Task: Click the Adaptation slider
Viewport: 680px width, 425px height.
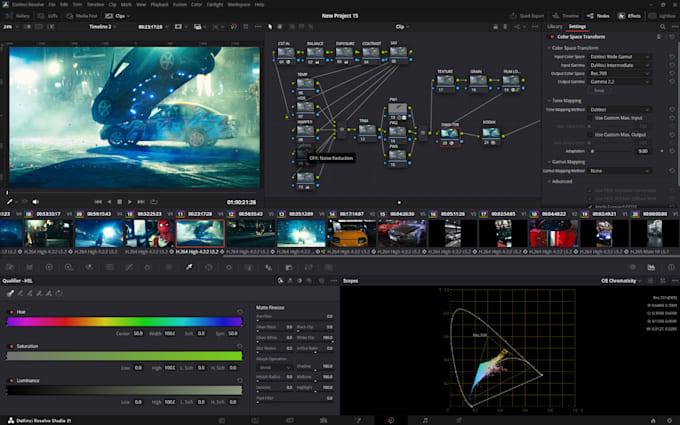Action: (611, 151)
